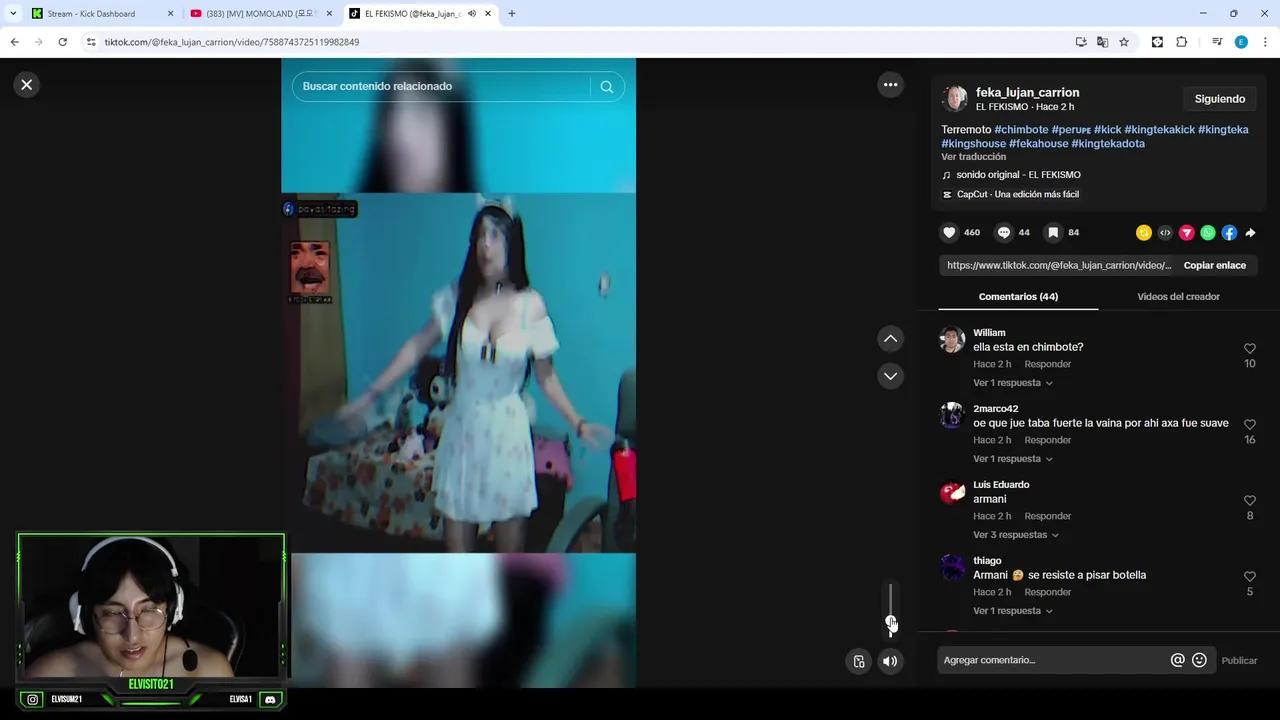
Task: Open hashtag #kick
Action: point(1107,130)
